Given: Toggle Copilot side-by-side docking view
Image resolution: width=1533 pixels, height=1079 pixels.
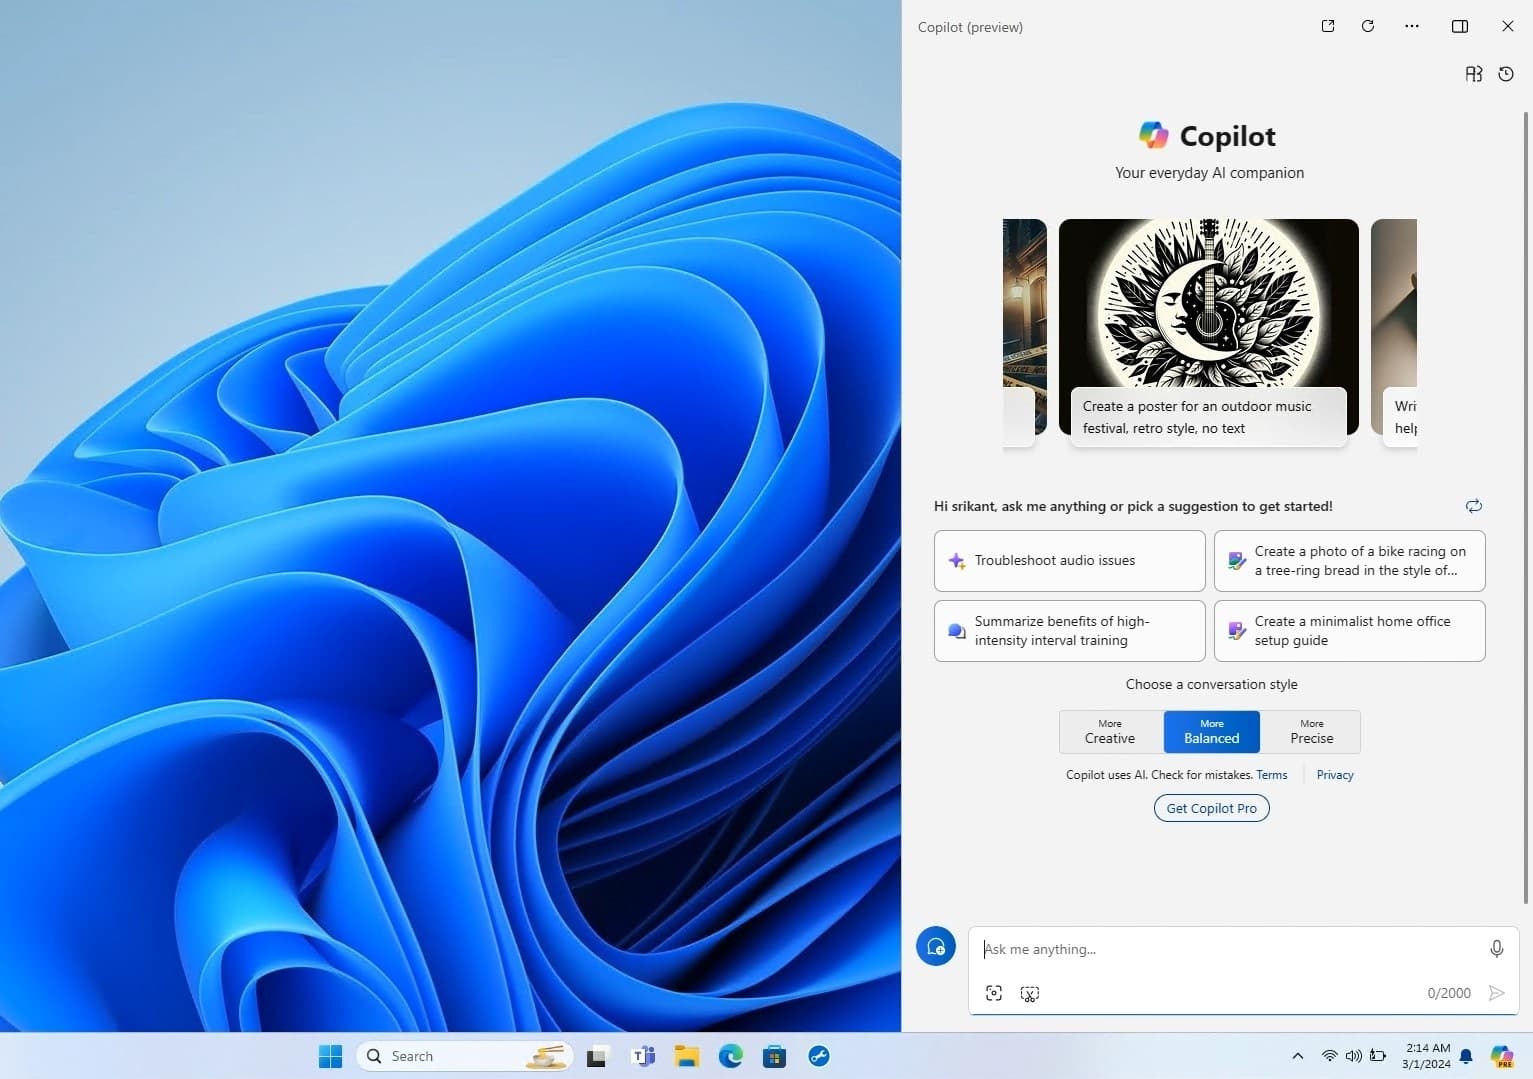Looking at the screenshot, I should 1460,26.
